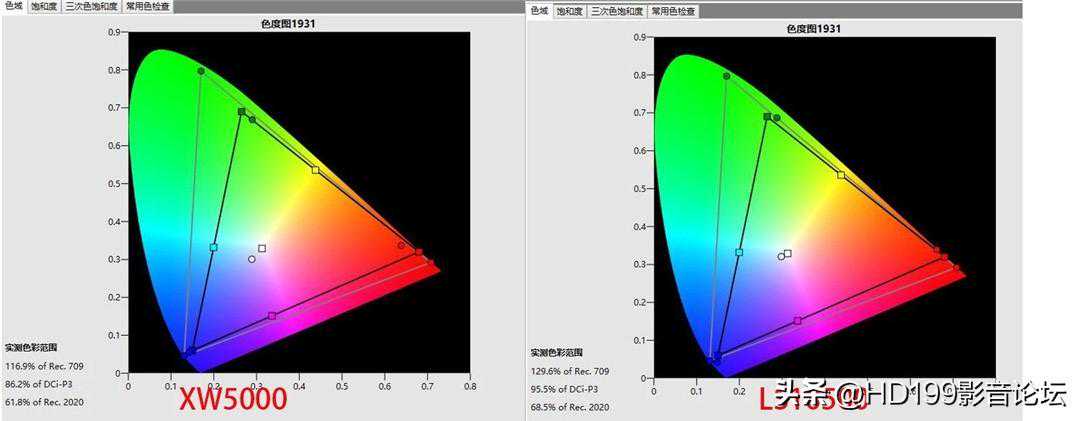
Task: Select the 色域 tab in right panel
Action: pyautogui.click(x=539, y=11)
